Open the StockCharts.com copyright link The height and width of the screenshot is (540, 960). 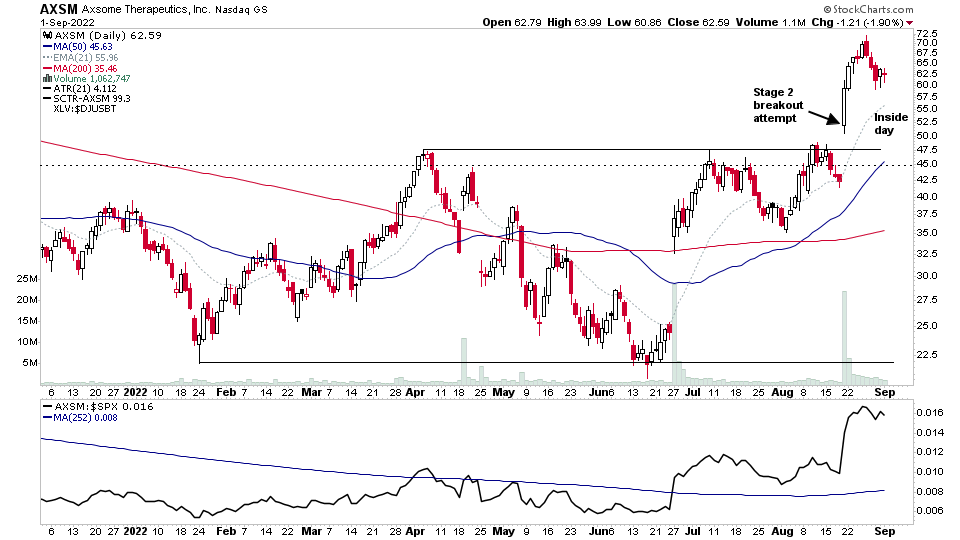click(x=868, y=9)
